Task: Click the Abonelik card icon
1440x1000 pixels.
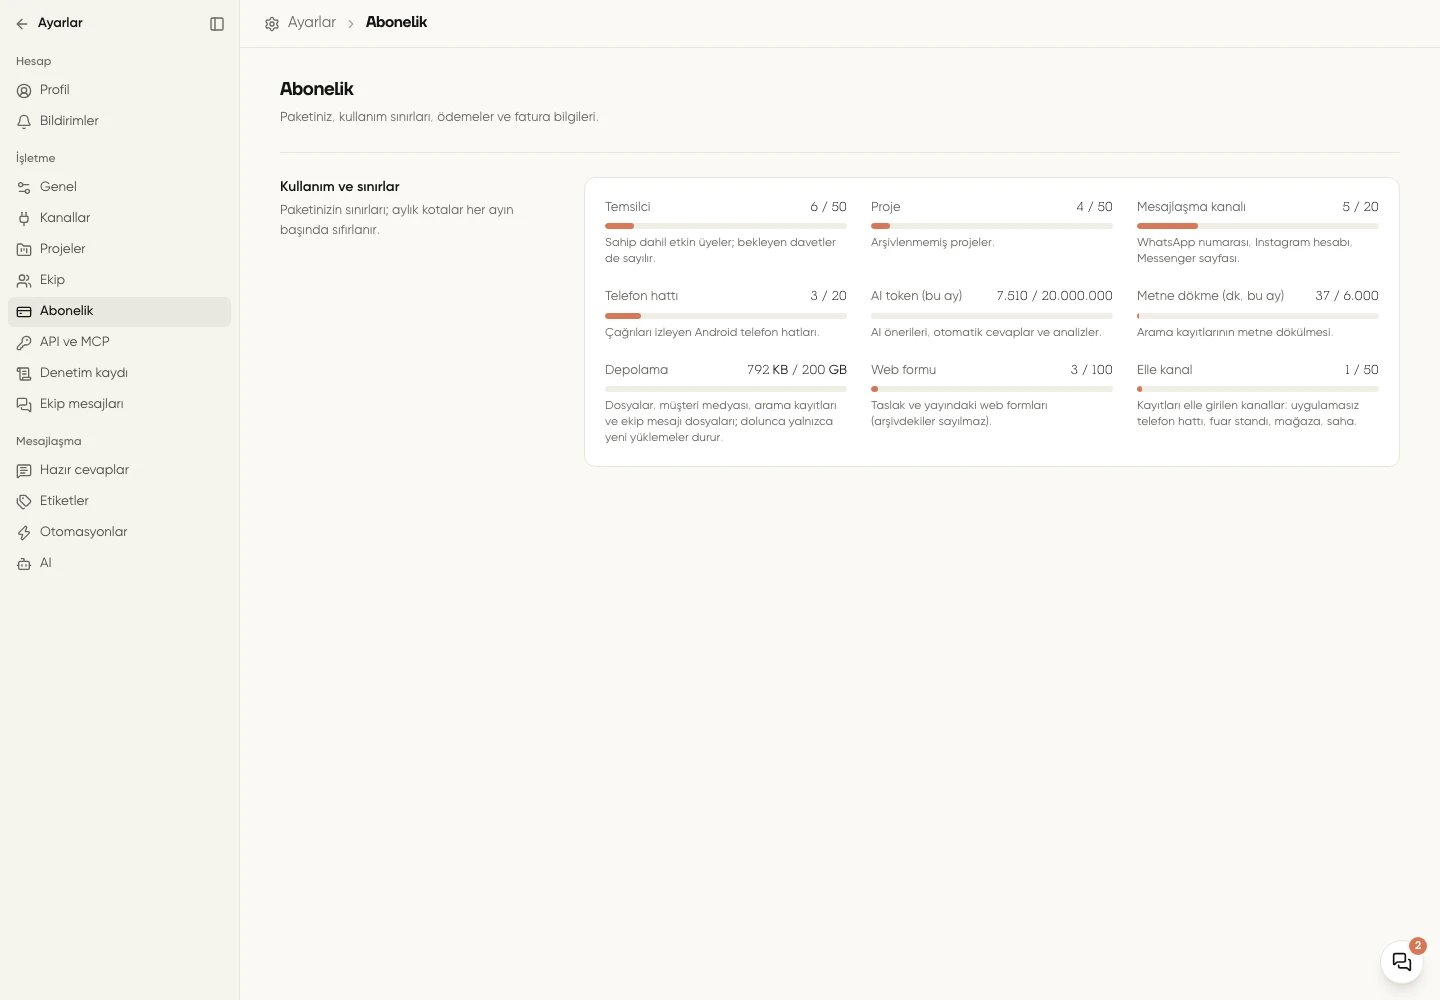Action: pos(24,311)
